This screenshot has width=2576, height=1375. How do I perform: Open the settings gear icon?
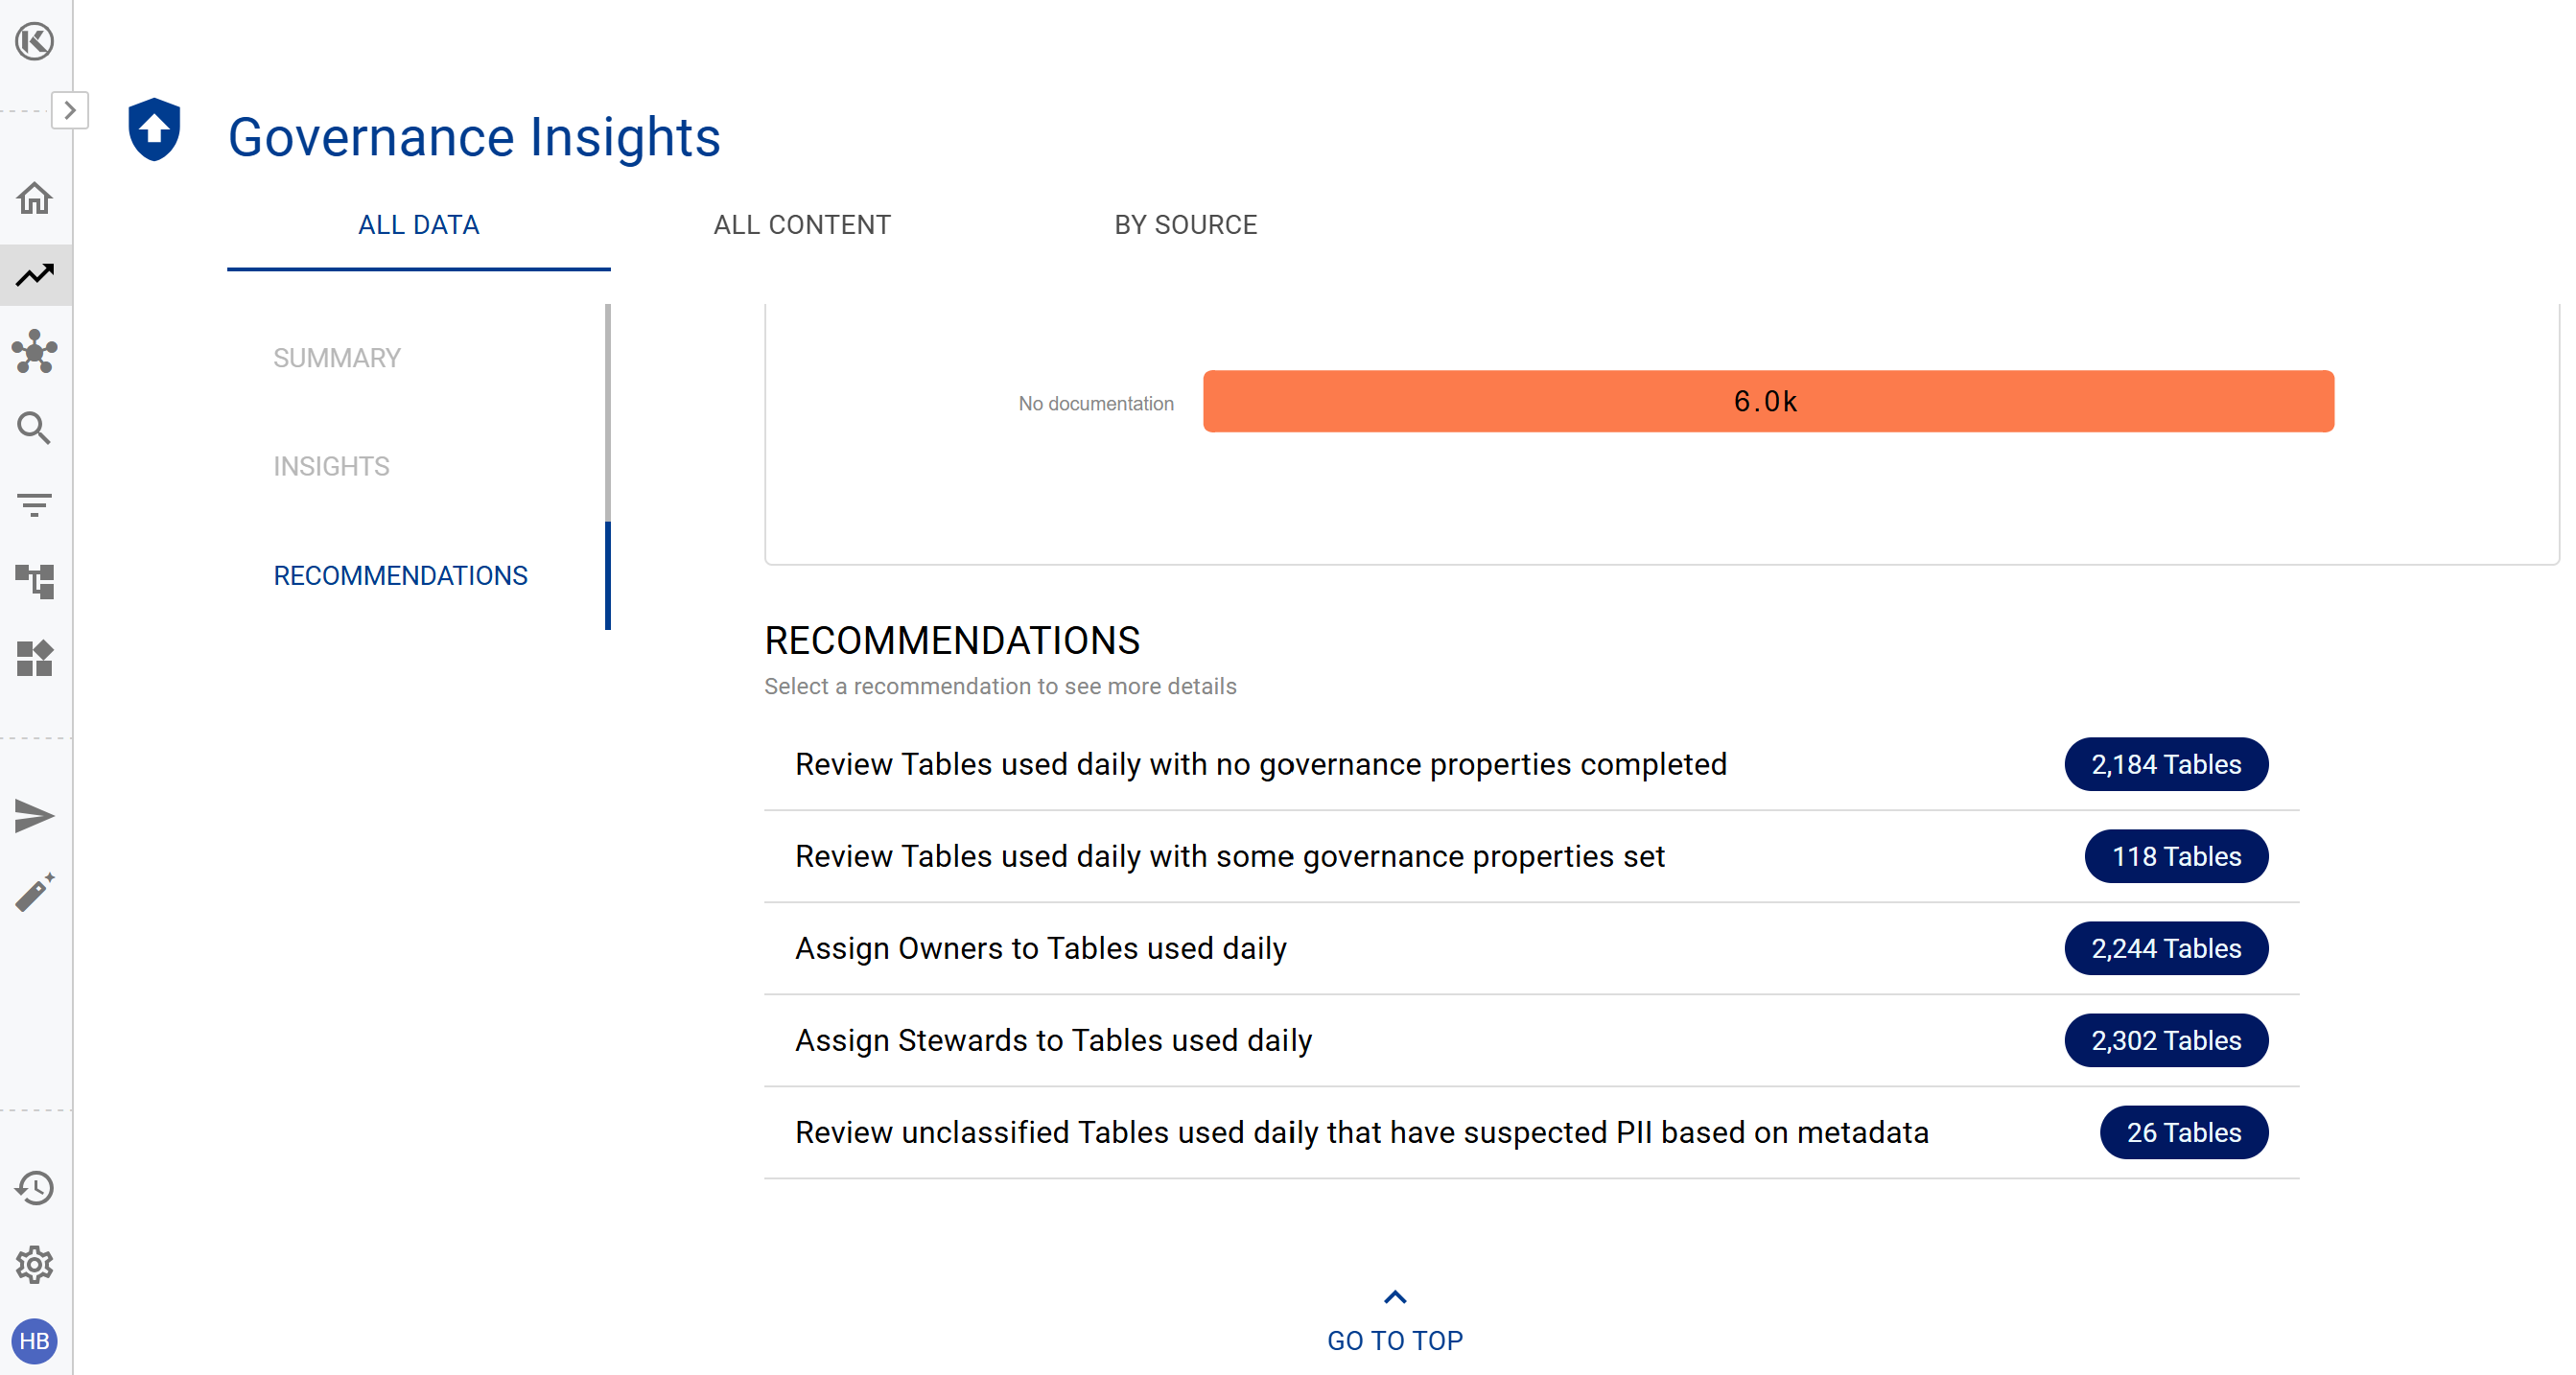click(35, 1265)
